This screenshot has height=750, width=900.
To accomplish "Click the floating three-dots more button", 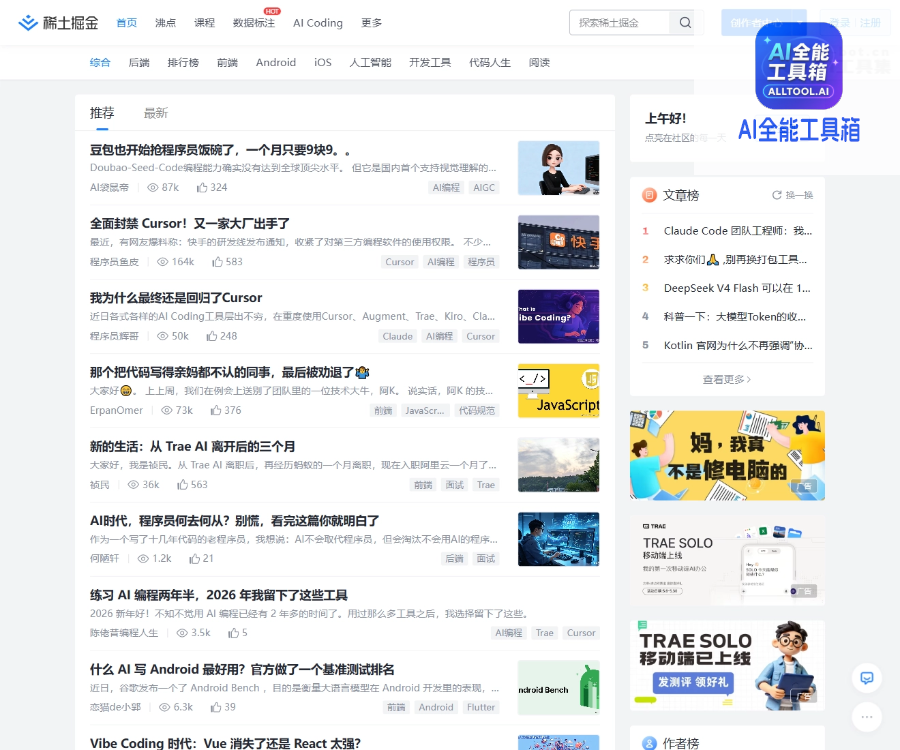I will [x=867, y=717].
